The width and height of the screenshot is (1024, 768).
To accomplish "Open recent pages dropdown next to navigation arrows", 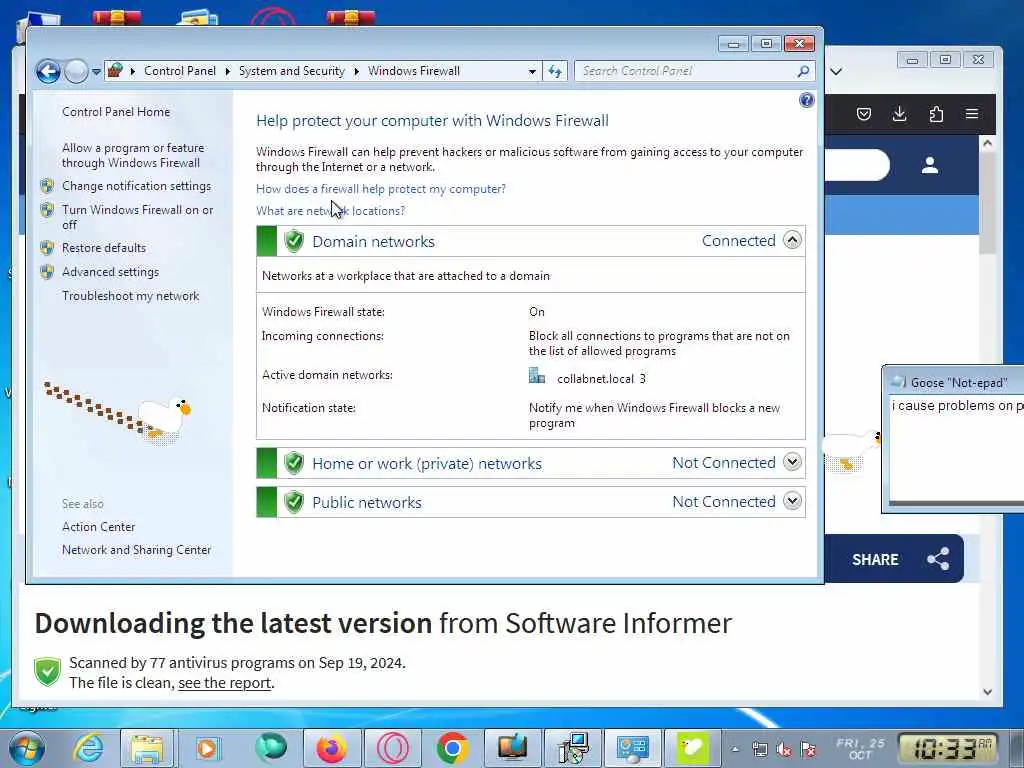I will pyautogui.click(x=96, y=72).
